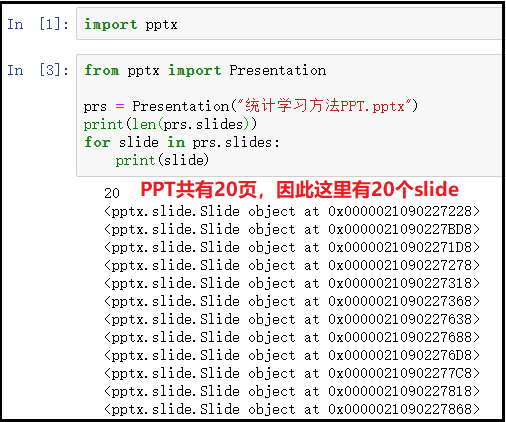Viewport: 506px width, 422px height.
Task: Click Slide object output ending 227BD8
Action: 292,229
